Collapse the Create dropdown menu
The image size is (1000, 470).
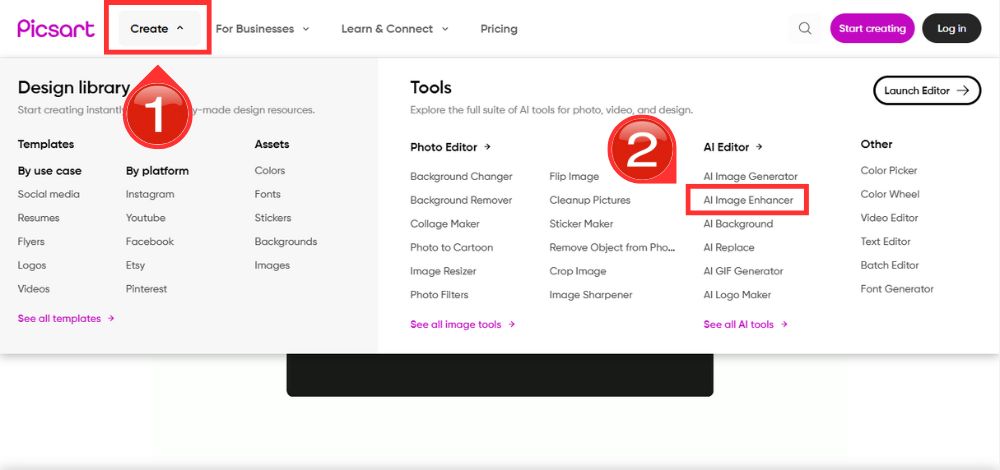[x=158, y=29]
